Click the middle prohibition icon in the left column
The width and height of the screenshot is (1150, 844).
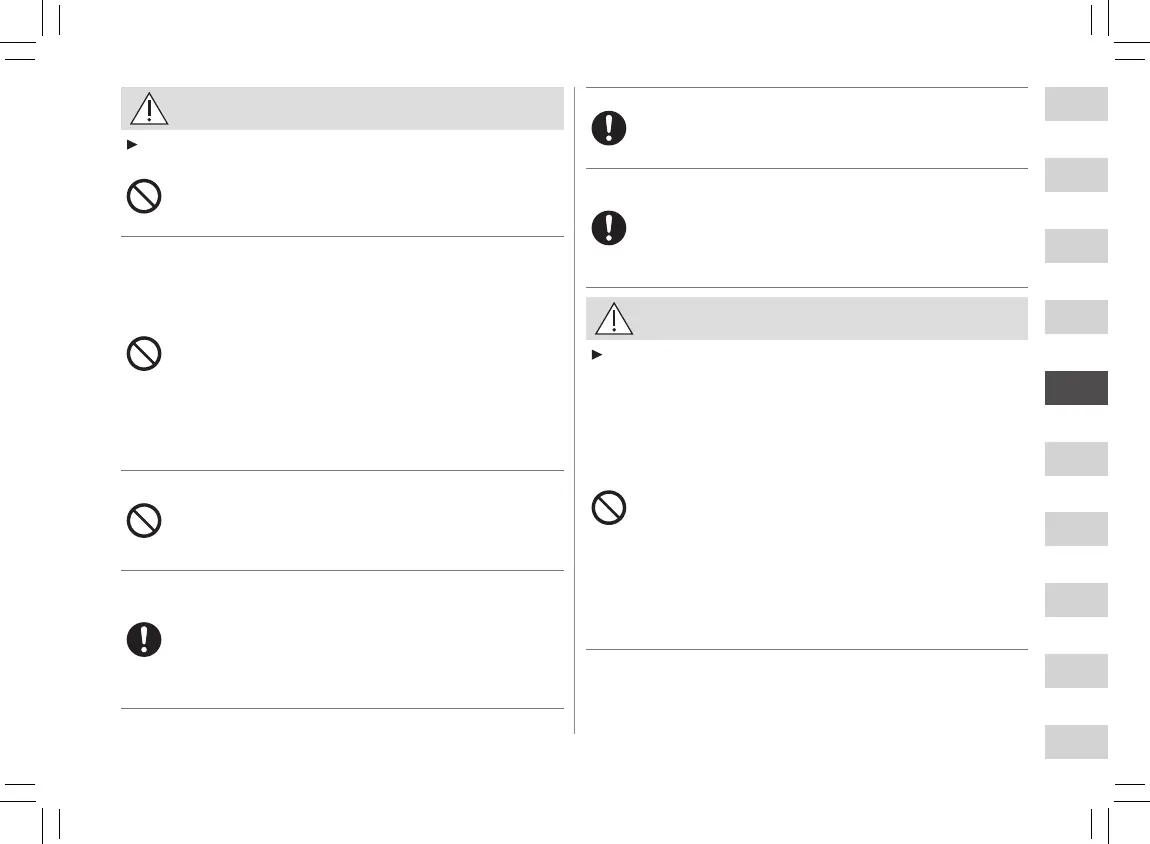coord(145,354)
